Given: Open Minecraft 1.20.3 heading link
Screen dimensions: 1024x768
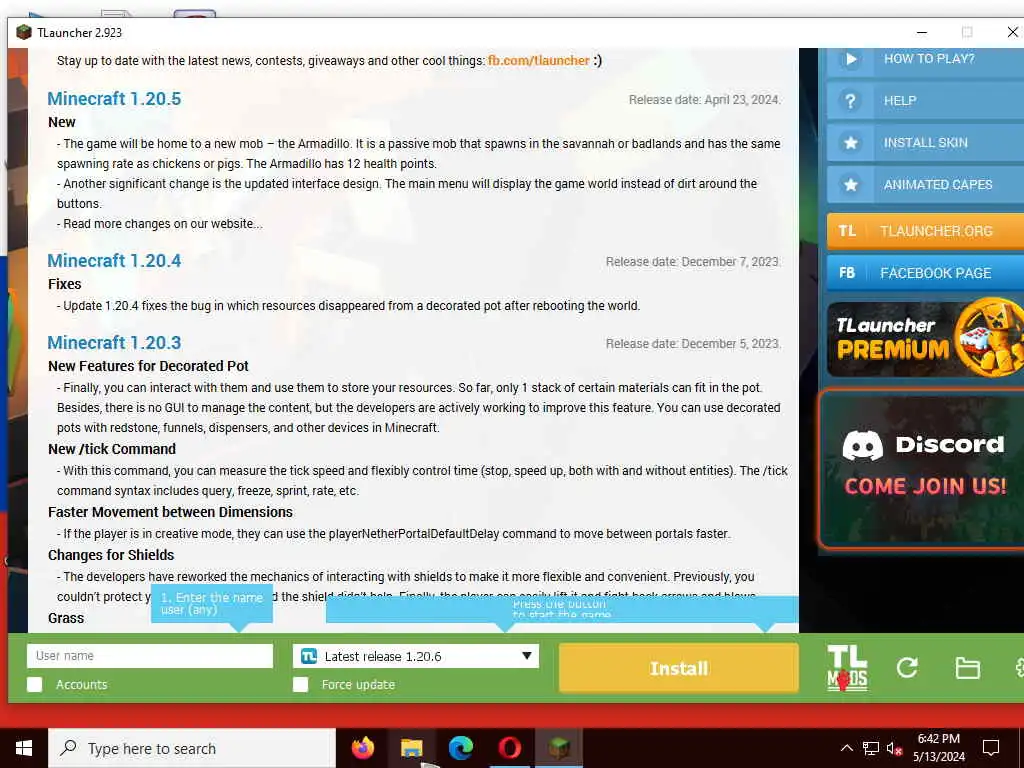Looking at the screenshot, I should [x=114, y=343].
